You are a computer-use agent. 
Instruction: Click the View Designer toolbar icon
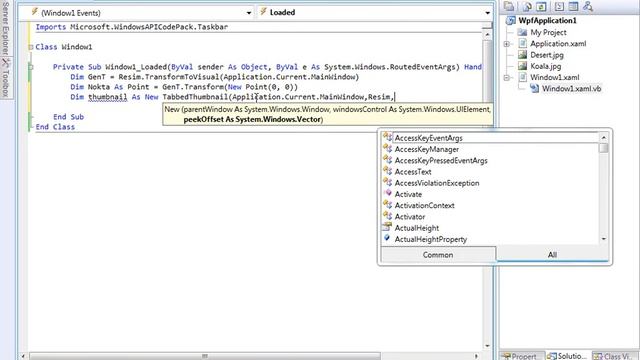tap(573, 6)
